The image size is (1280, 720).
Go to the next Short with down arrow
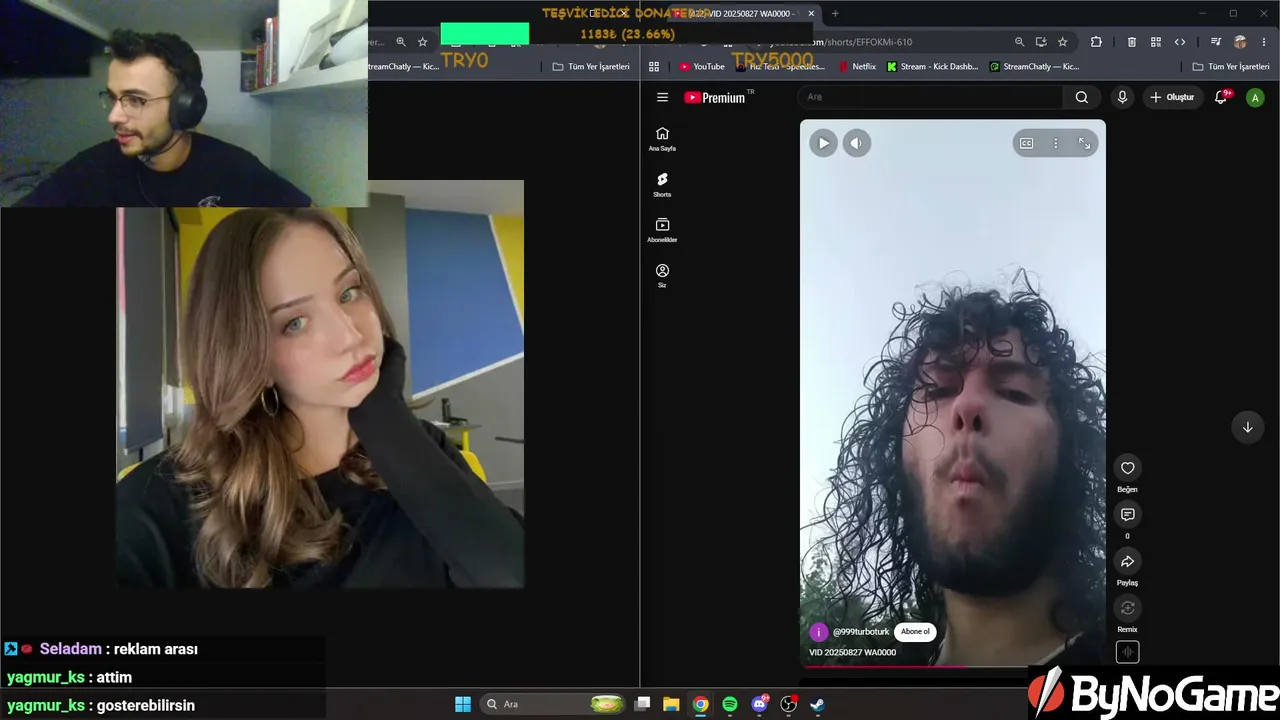click(x=1247, y=427)
